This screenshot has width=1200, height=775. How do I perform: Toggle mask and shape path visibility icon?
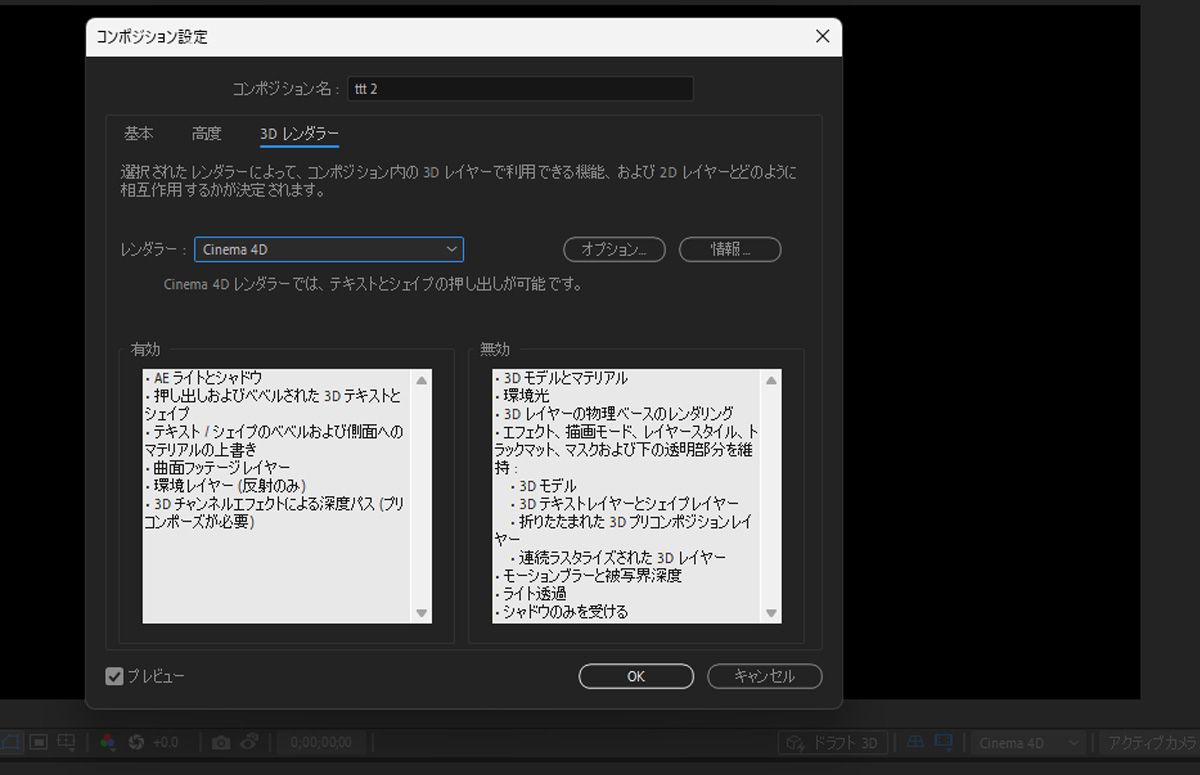8,742
